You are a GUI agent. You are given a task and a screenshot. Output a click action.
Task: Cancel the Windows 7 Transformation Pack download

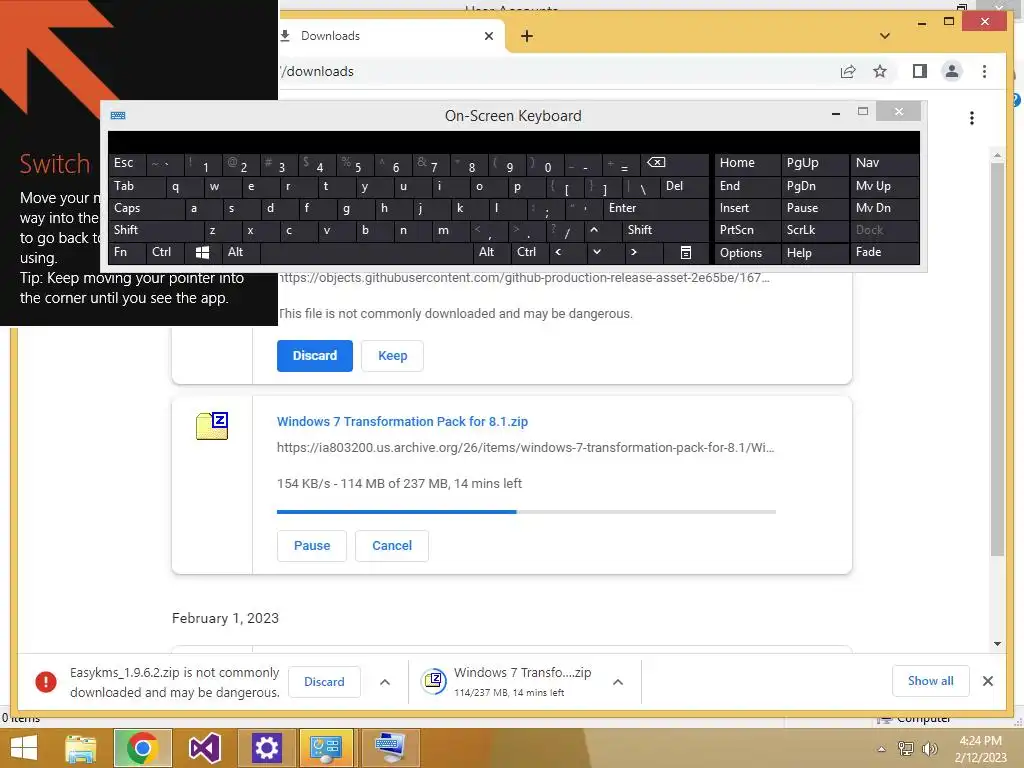point(392,546)
